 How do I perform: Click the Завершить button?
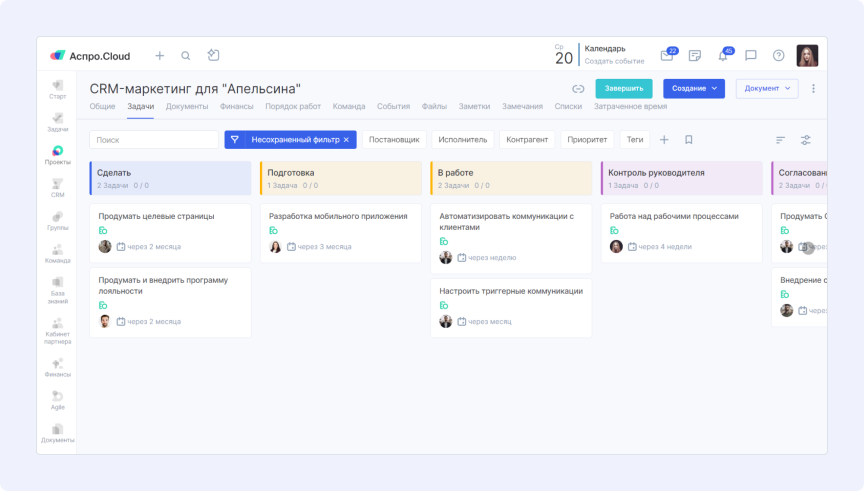click(623, 89)
